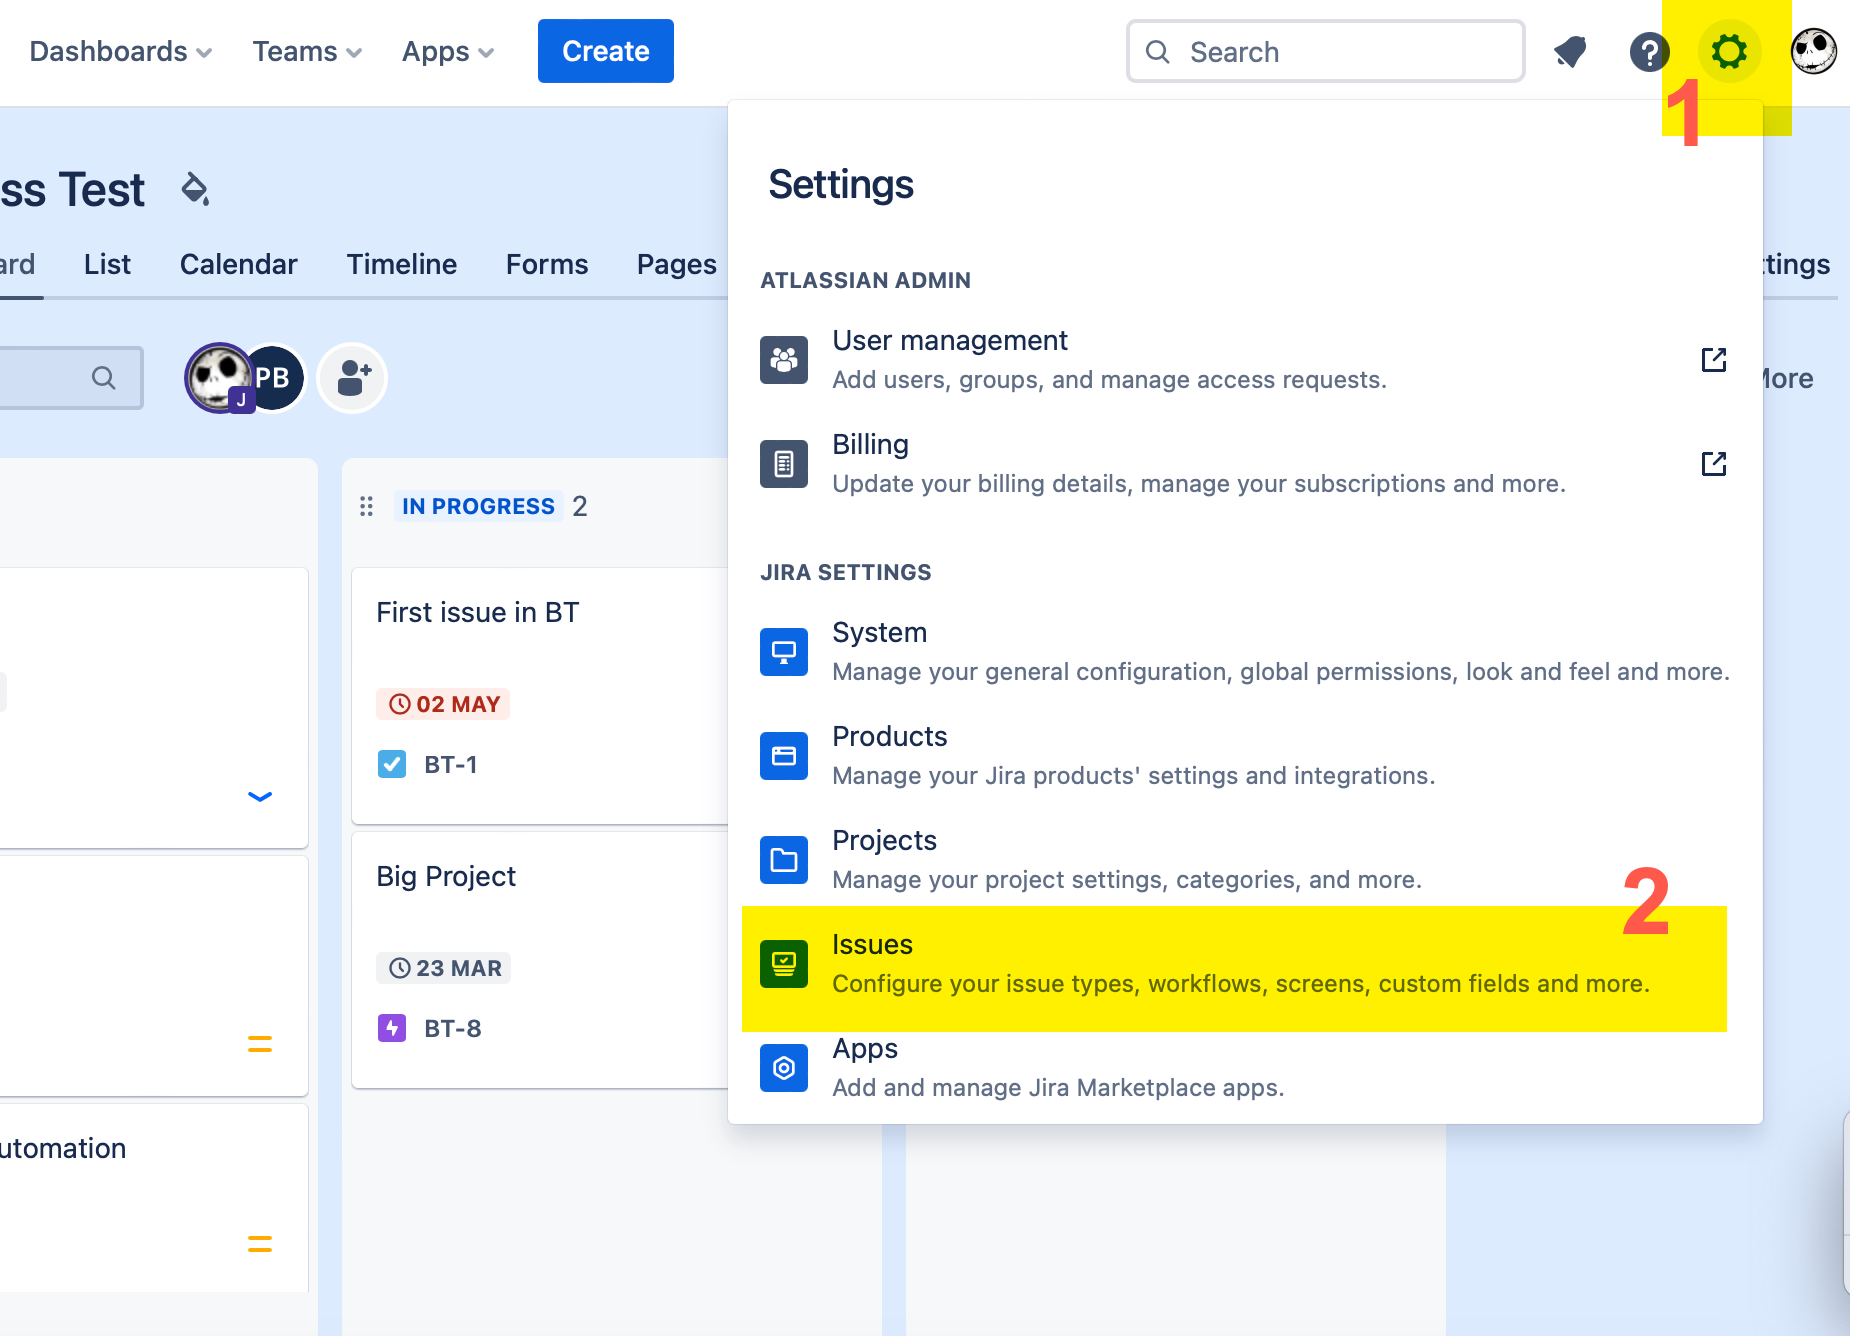Open the notifications bell icon
Viewport: 1850px width, 1336px height.
click(1569, 52)
